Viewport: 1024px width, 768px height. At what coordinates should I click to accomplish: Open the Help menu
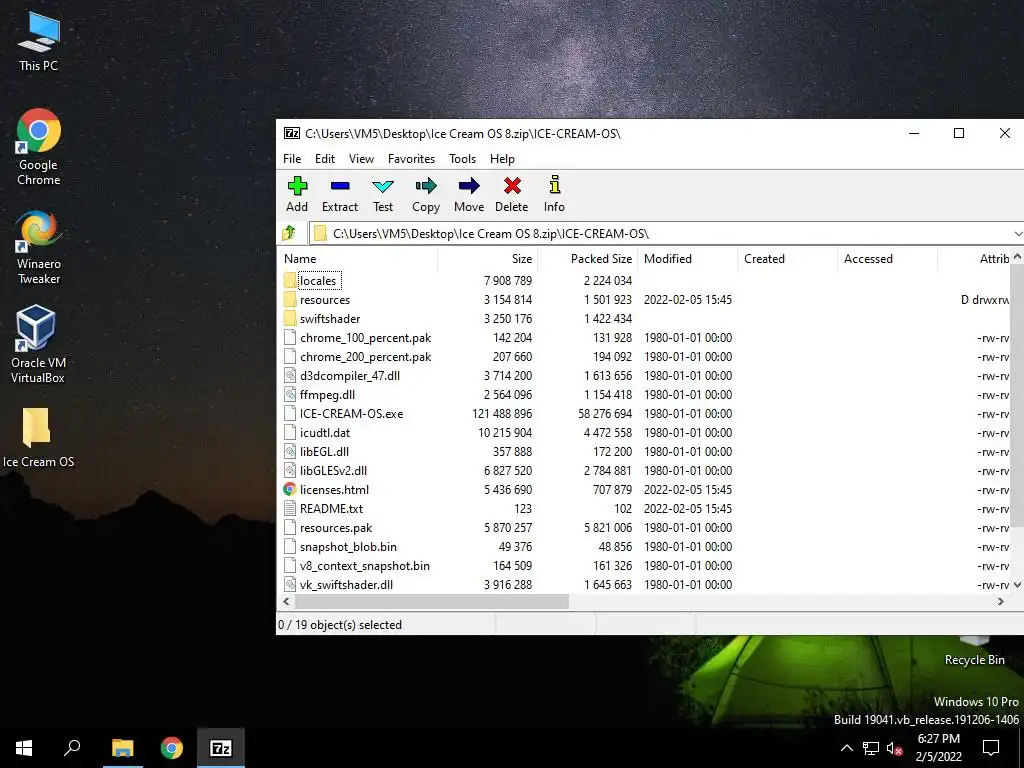[502, 159]
